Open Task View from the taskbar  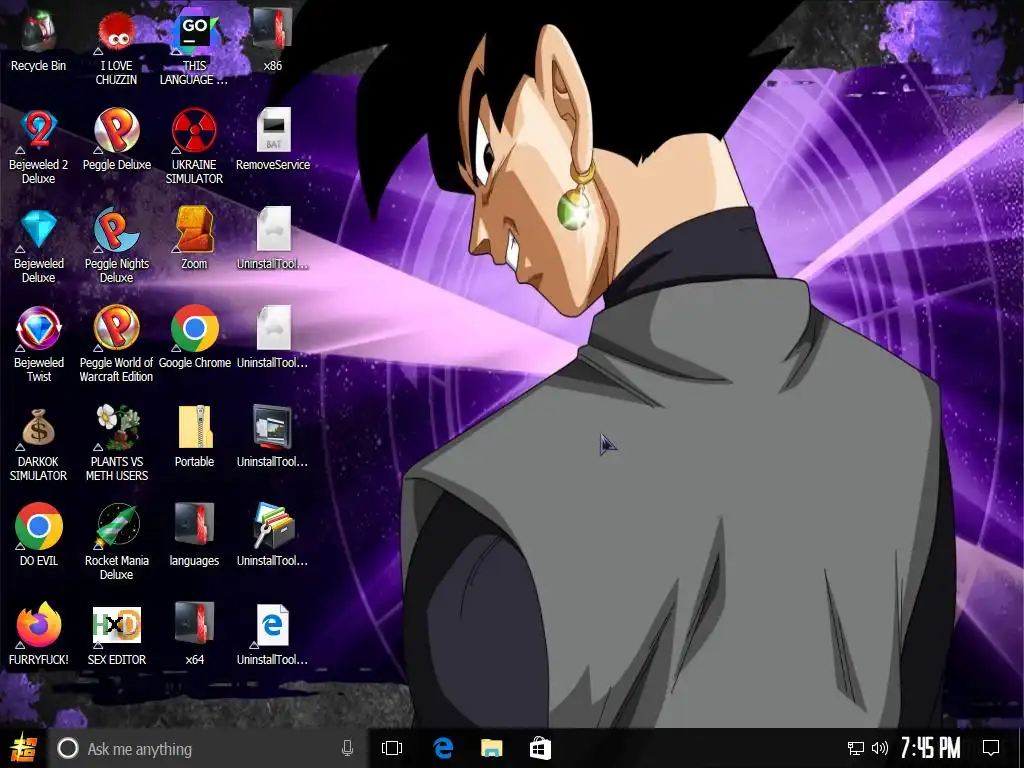(x=392, y=748)
